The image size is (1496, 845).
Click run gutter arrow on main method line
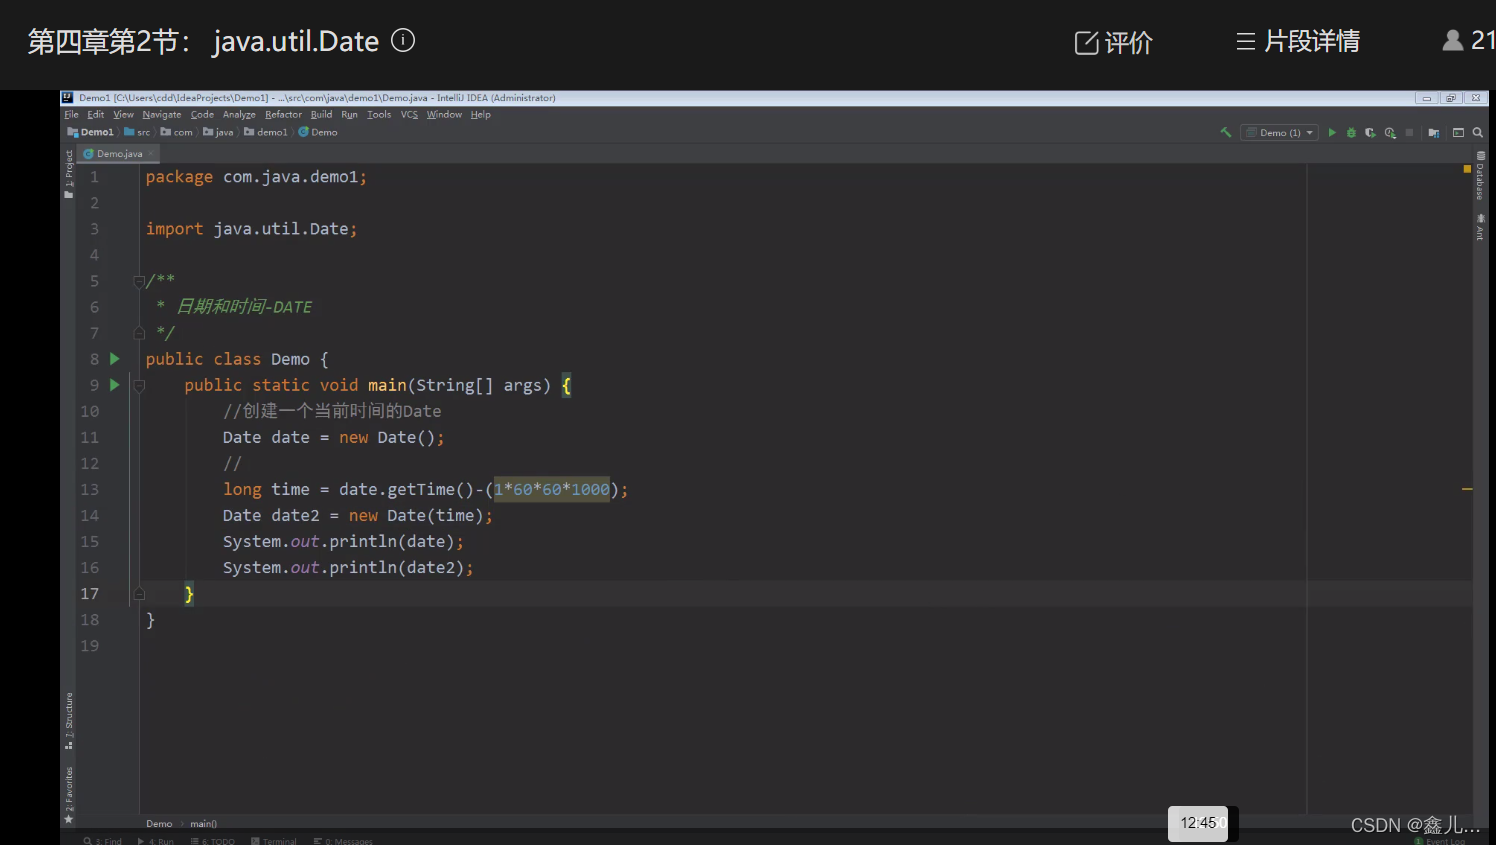click(115, 385)
